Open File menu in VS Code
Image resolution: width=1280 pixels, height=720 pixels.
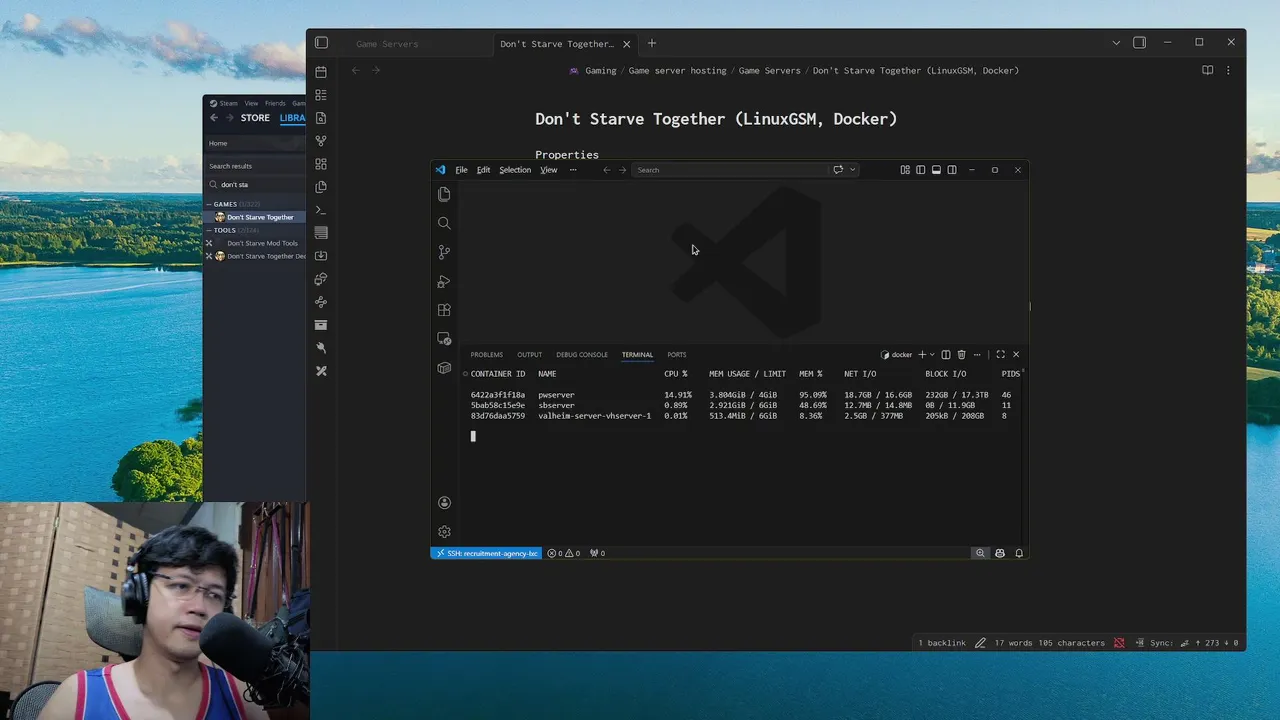tap(461, 170)
